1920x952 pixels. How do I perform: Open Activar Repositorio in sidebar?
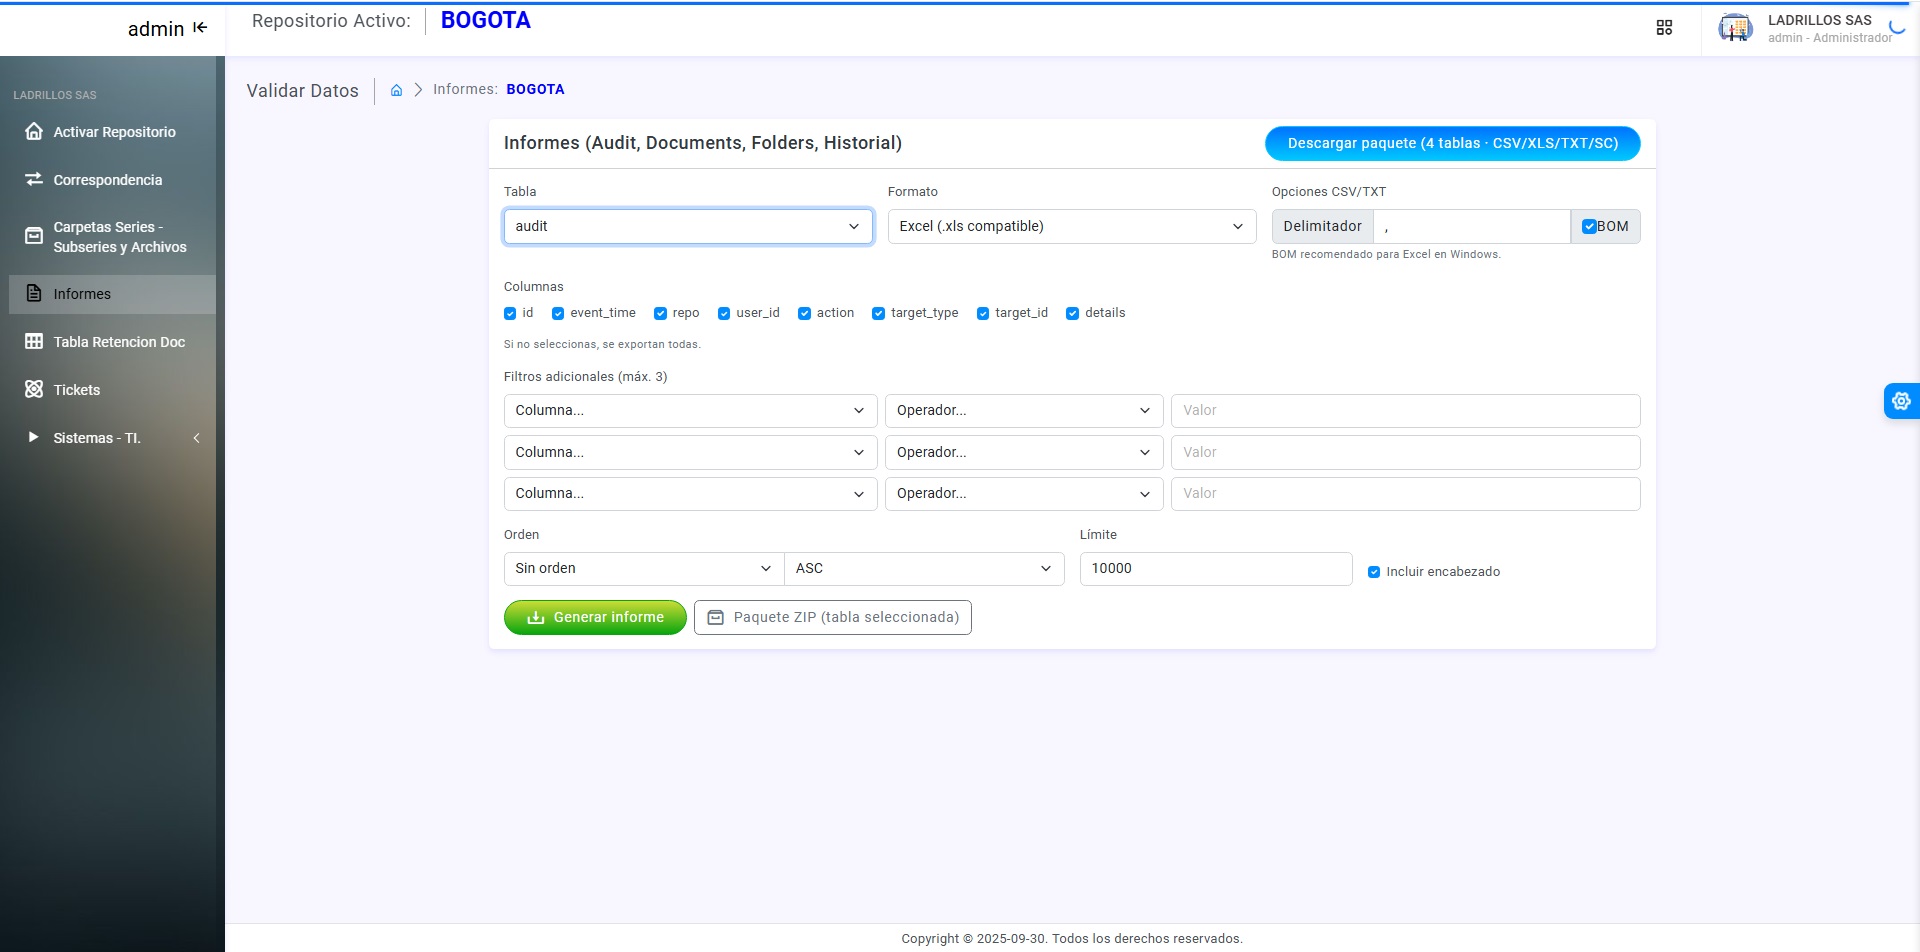pyautogui.click(x=114, y=132)
